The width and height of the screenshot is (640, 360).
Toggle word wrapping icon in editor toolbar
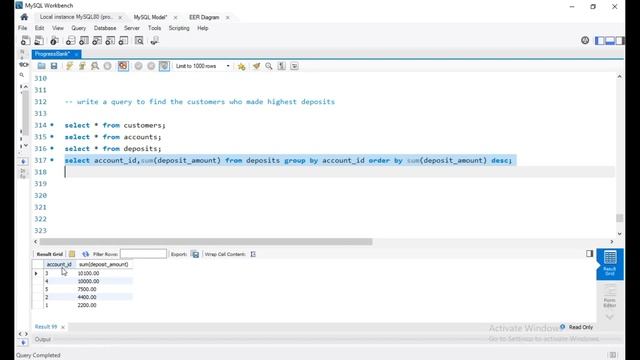294,66
